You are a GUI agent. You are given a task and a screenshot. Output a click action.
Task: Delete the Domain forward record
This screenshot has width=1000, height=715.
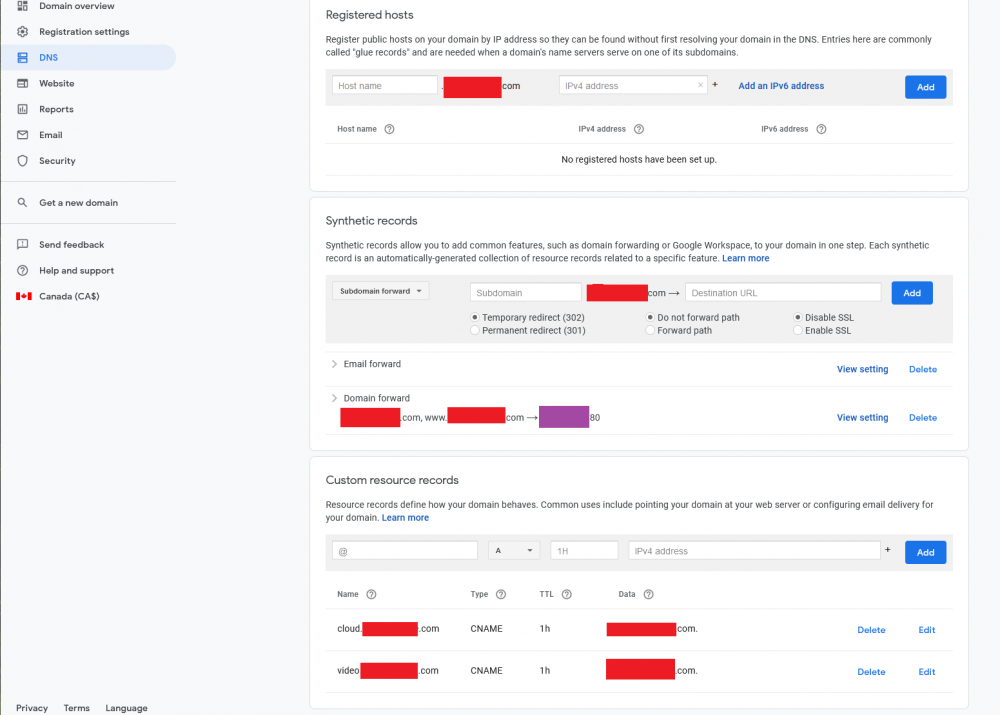pos(923,418)
